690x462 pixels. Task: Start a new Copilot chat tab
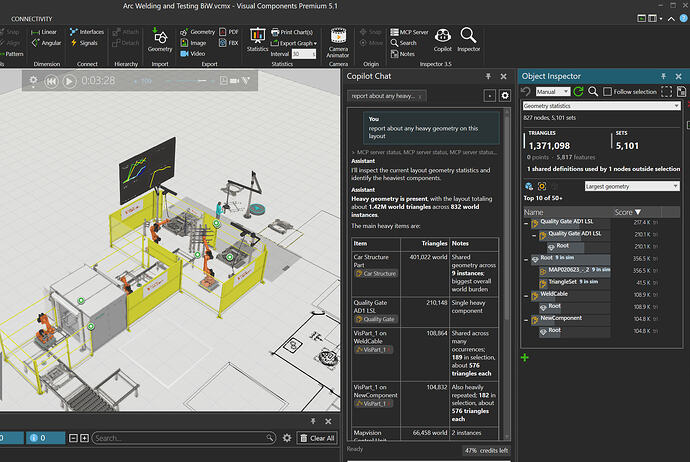tap(489, 95)
